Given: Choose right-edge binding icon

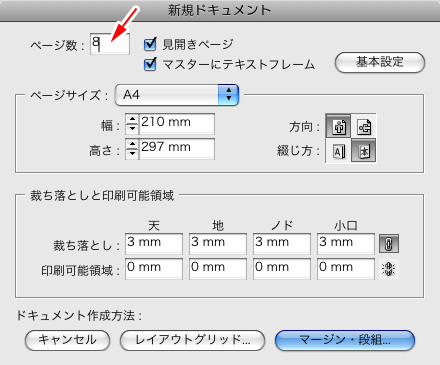Looking at the screenshot, I should tap(364, 151).
